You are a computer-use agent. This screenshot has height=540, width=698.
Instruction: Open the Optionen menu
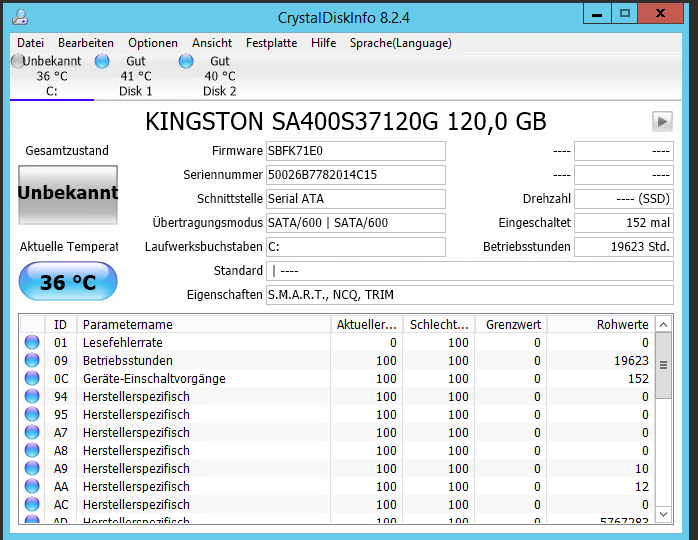click(153, 43)
